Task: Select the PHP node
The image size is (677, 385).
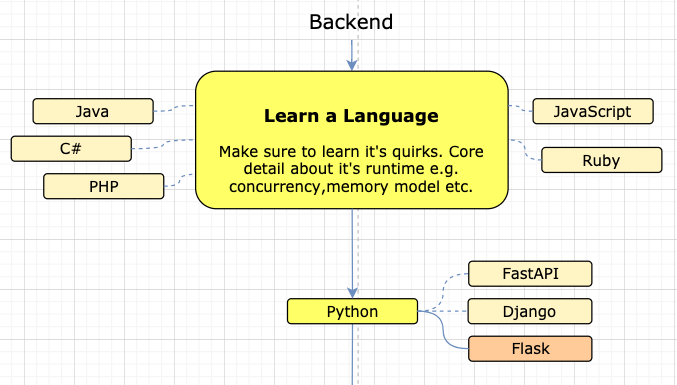Action: click(x=104, y=186)
